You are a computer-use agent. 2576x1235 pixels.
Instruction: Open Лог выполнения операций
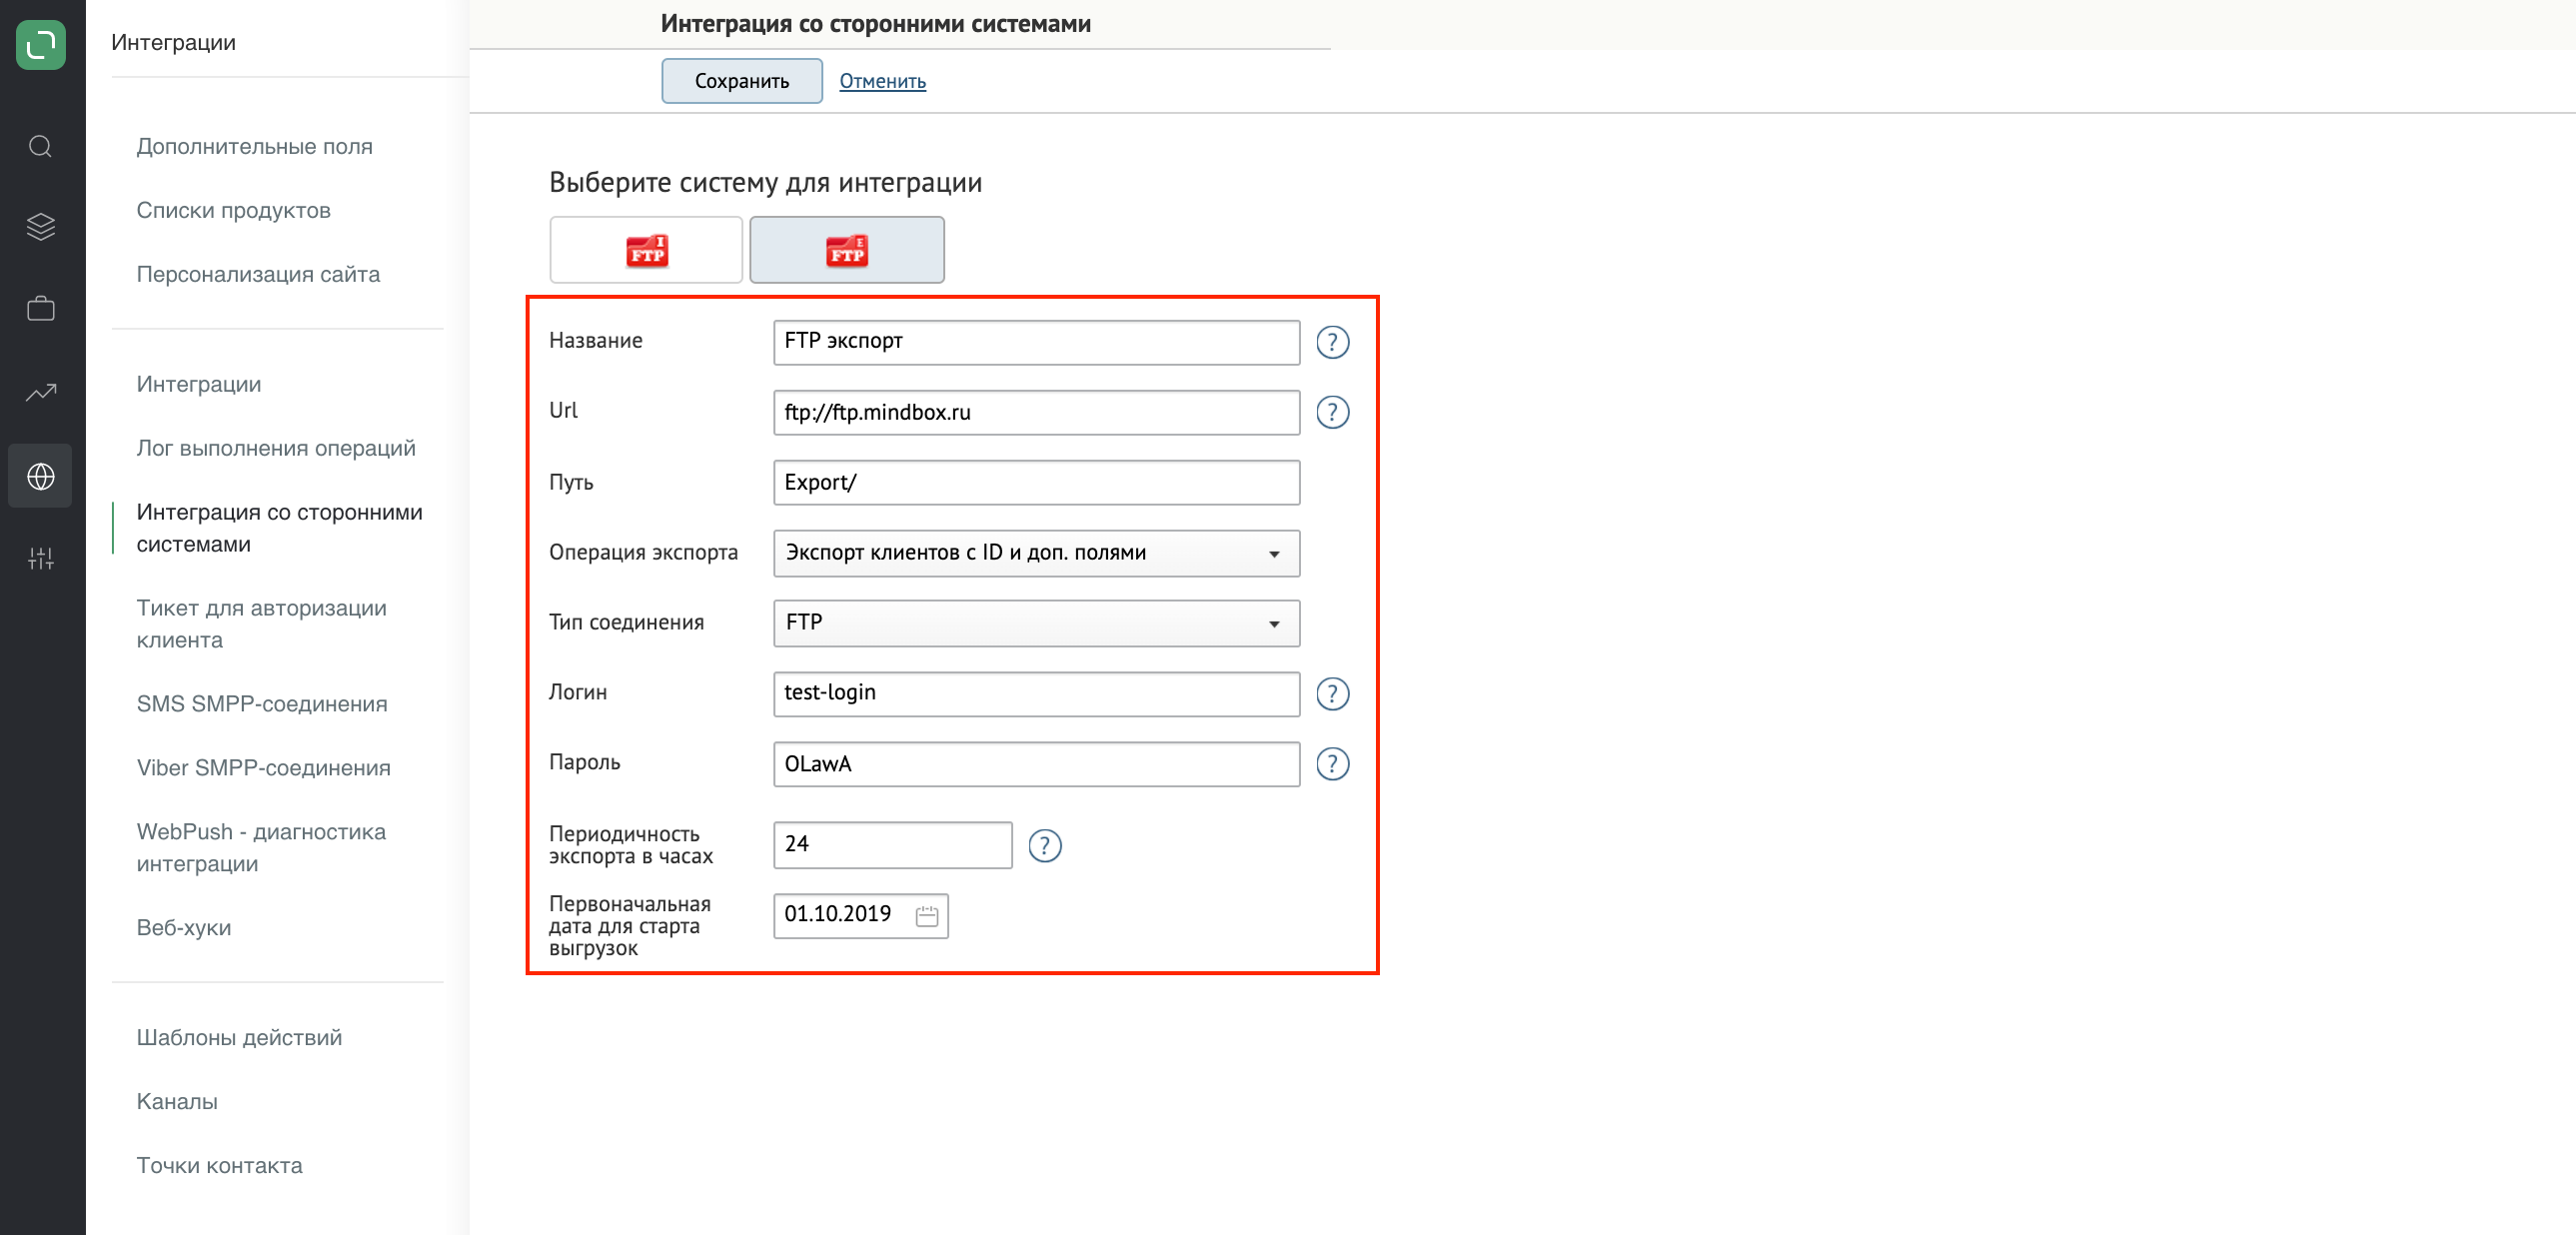coord(276,448)
